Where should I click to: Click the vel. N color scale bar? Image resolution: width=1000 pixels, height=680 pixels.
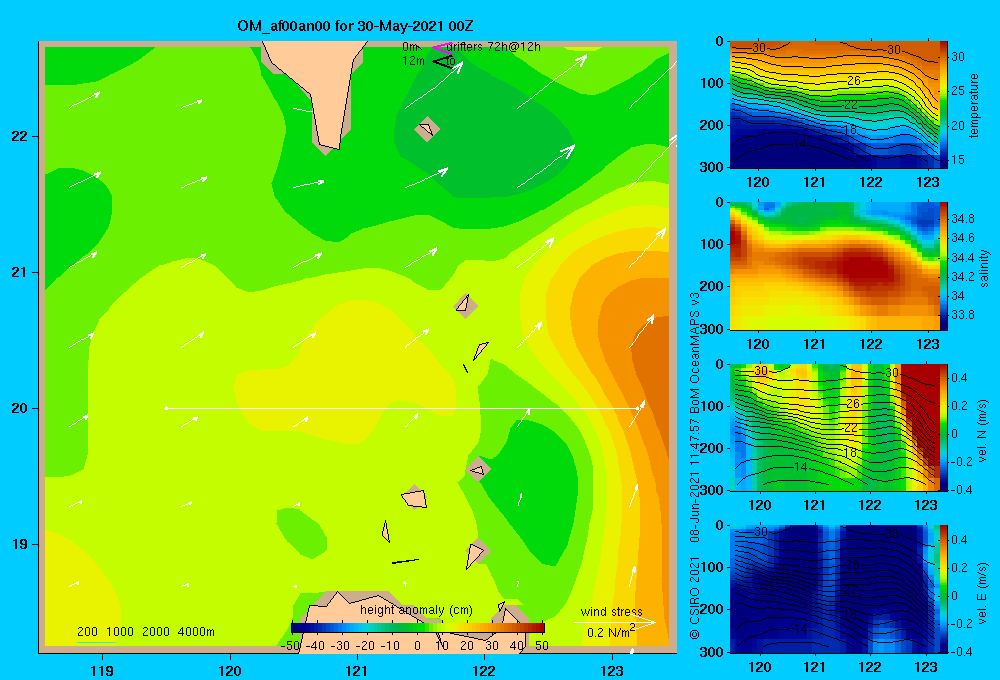click(x=944, y=427)
